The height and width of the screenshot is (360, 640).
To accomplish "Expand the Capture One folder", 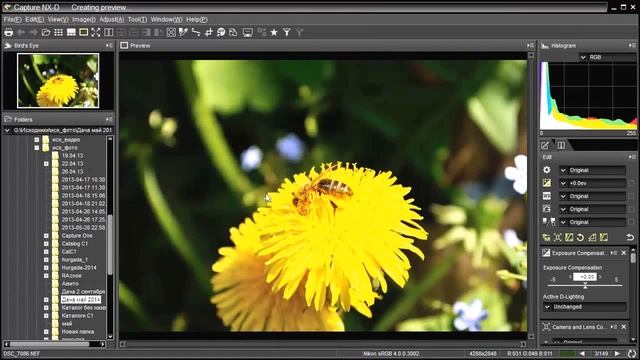I will pyautogui.click(x=46, y=236).
